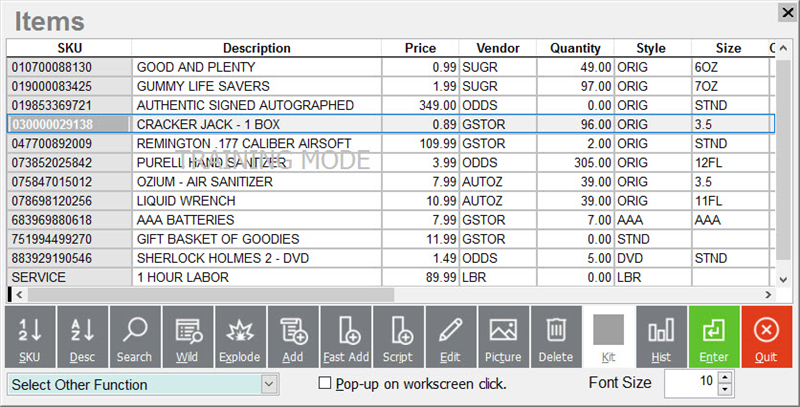Click the Vendor column header
The width and height of the screenshot is (800, 407).
498,48
